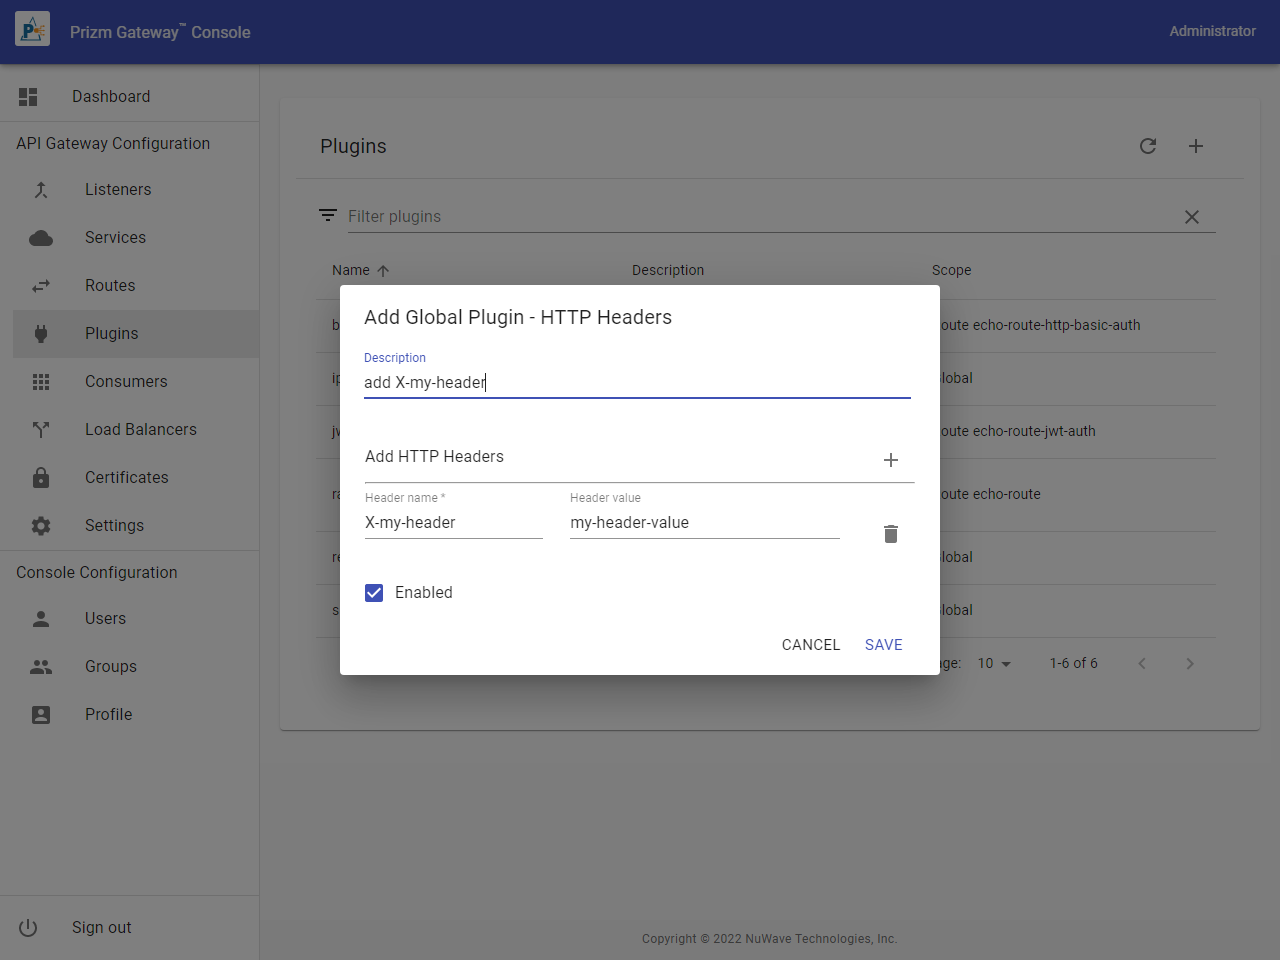The height and width of the screenshot is (960, 1280).
Task: Save the HTTP Headers plugin
Action: (x=883, y=645)
